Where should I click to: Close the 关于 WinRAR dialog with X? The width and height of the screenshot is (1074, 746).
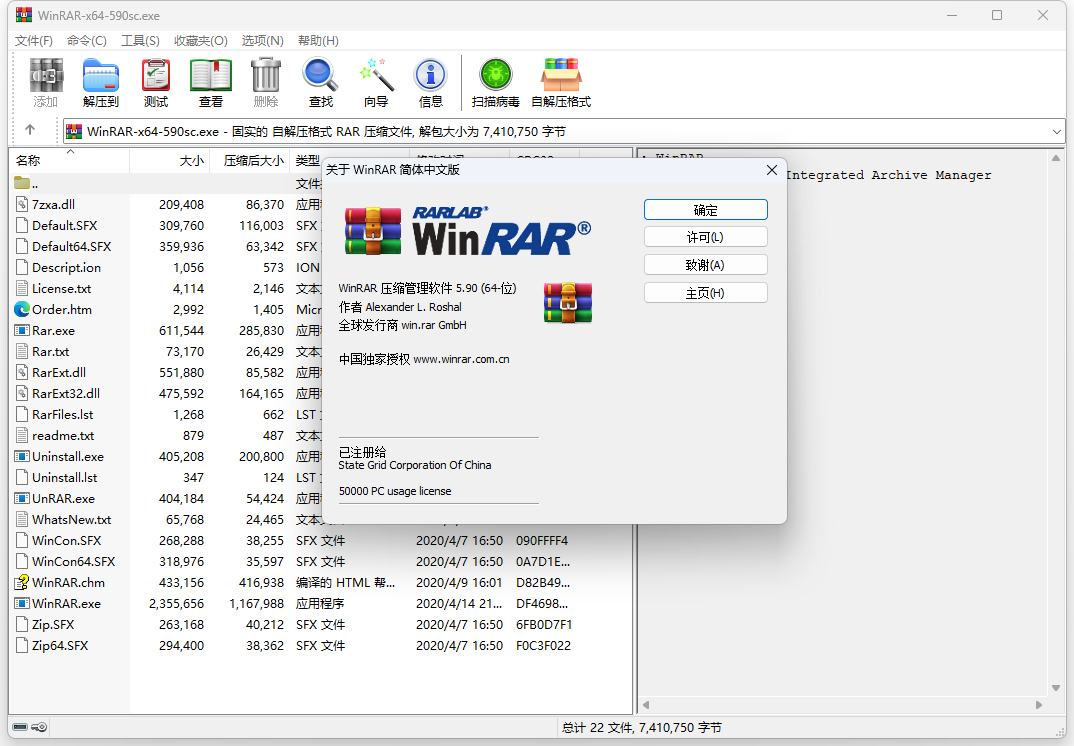pos(772,170)
